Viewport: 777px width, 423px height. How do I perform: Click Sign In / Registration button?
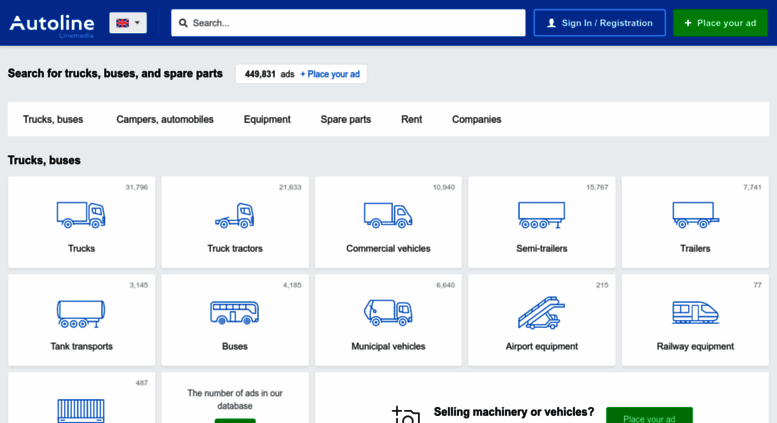tap(600, 23)
